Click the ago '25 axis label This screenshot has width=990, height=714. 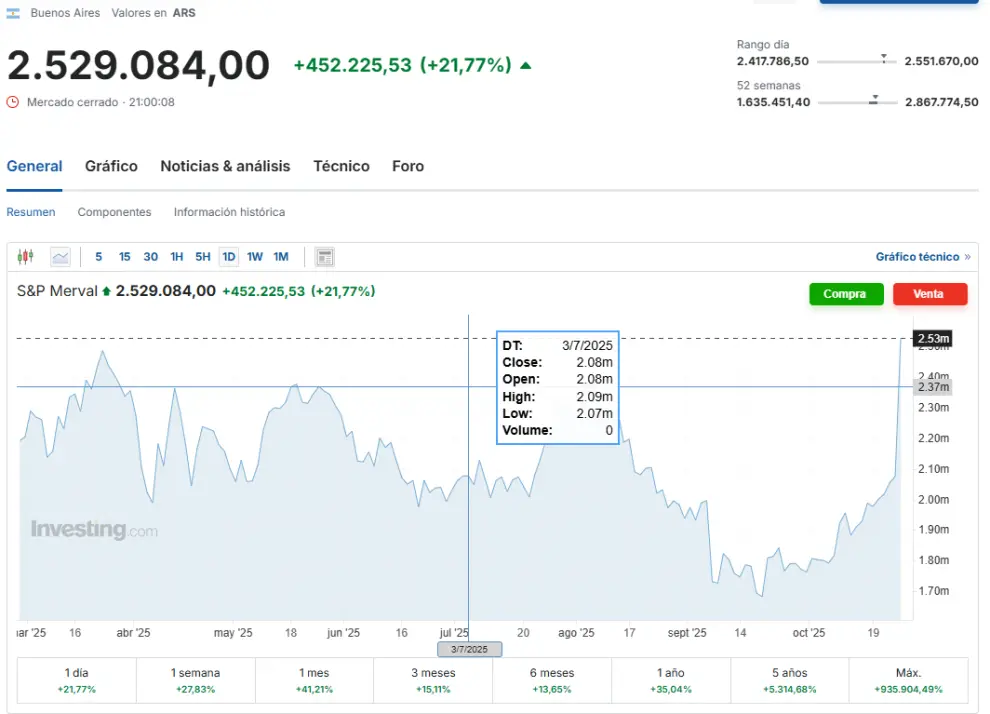coord(576,633)
